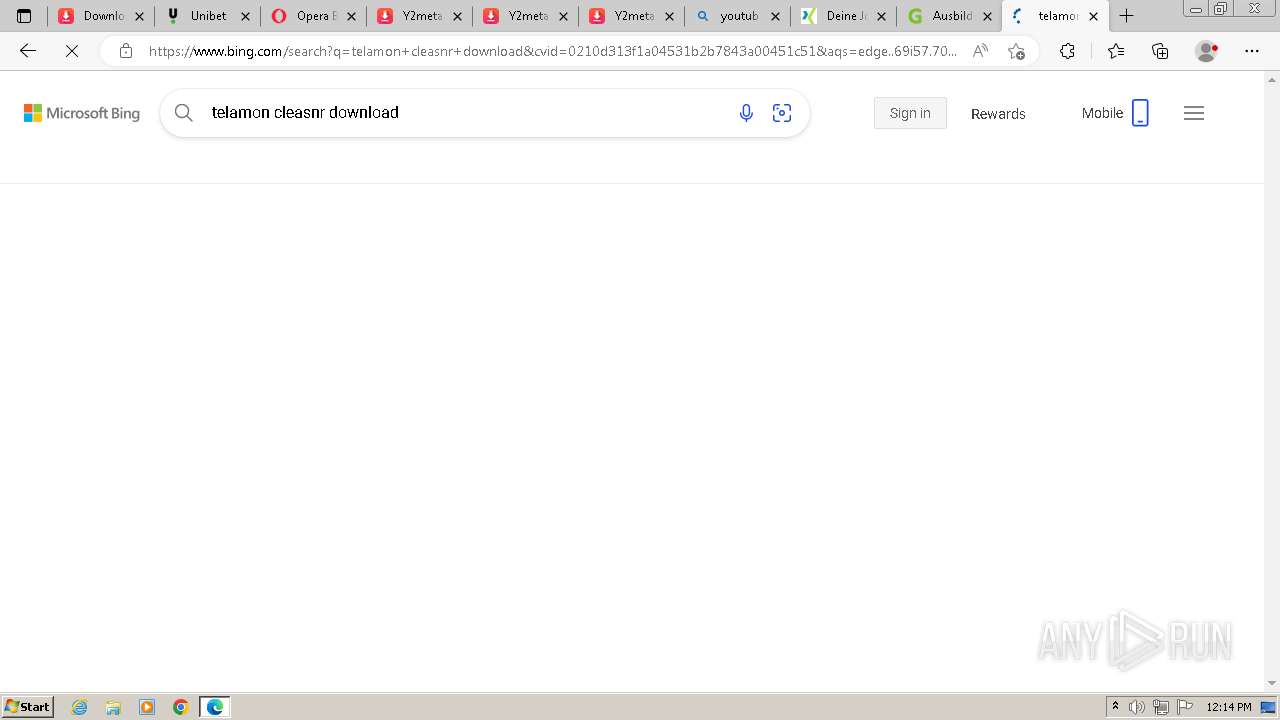This screenshot has height=720, width=1280.
Task: Open the Extensions puzzle icon
Action: [x=1067, y=51]
